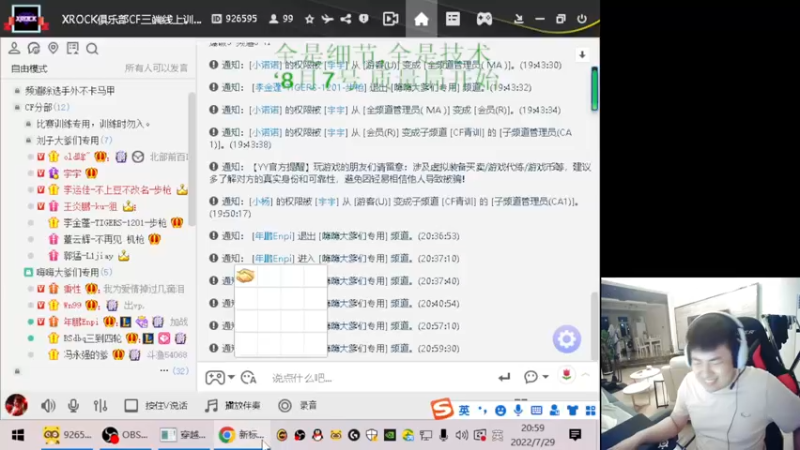Click the shield icon in top bar
Viewport: 800px width, 450px height.
pyautogui.click(x=364, y=19)
